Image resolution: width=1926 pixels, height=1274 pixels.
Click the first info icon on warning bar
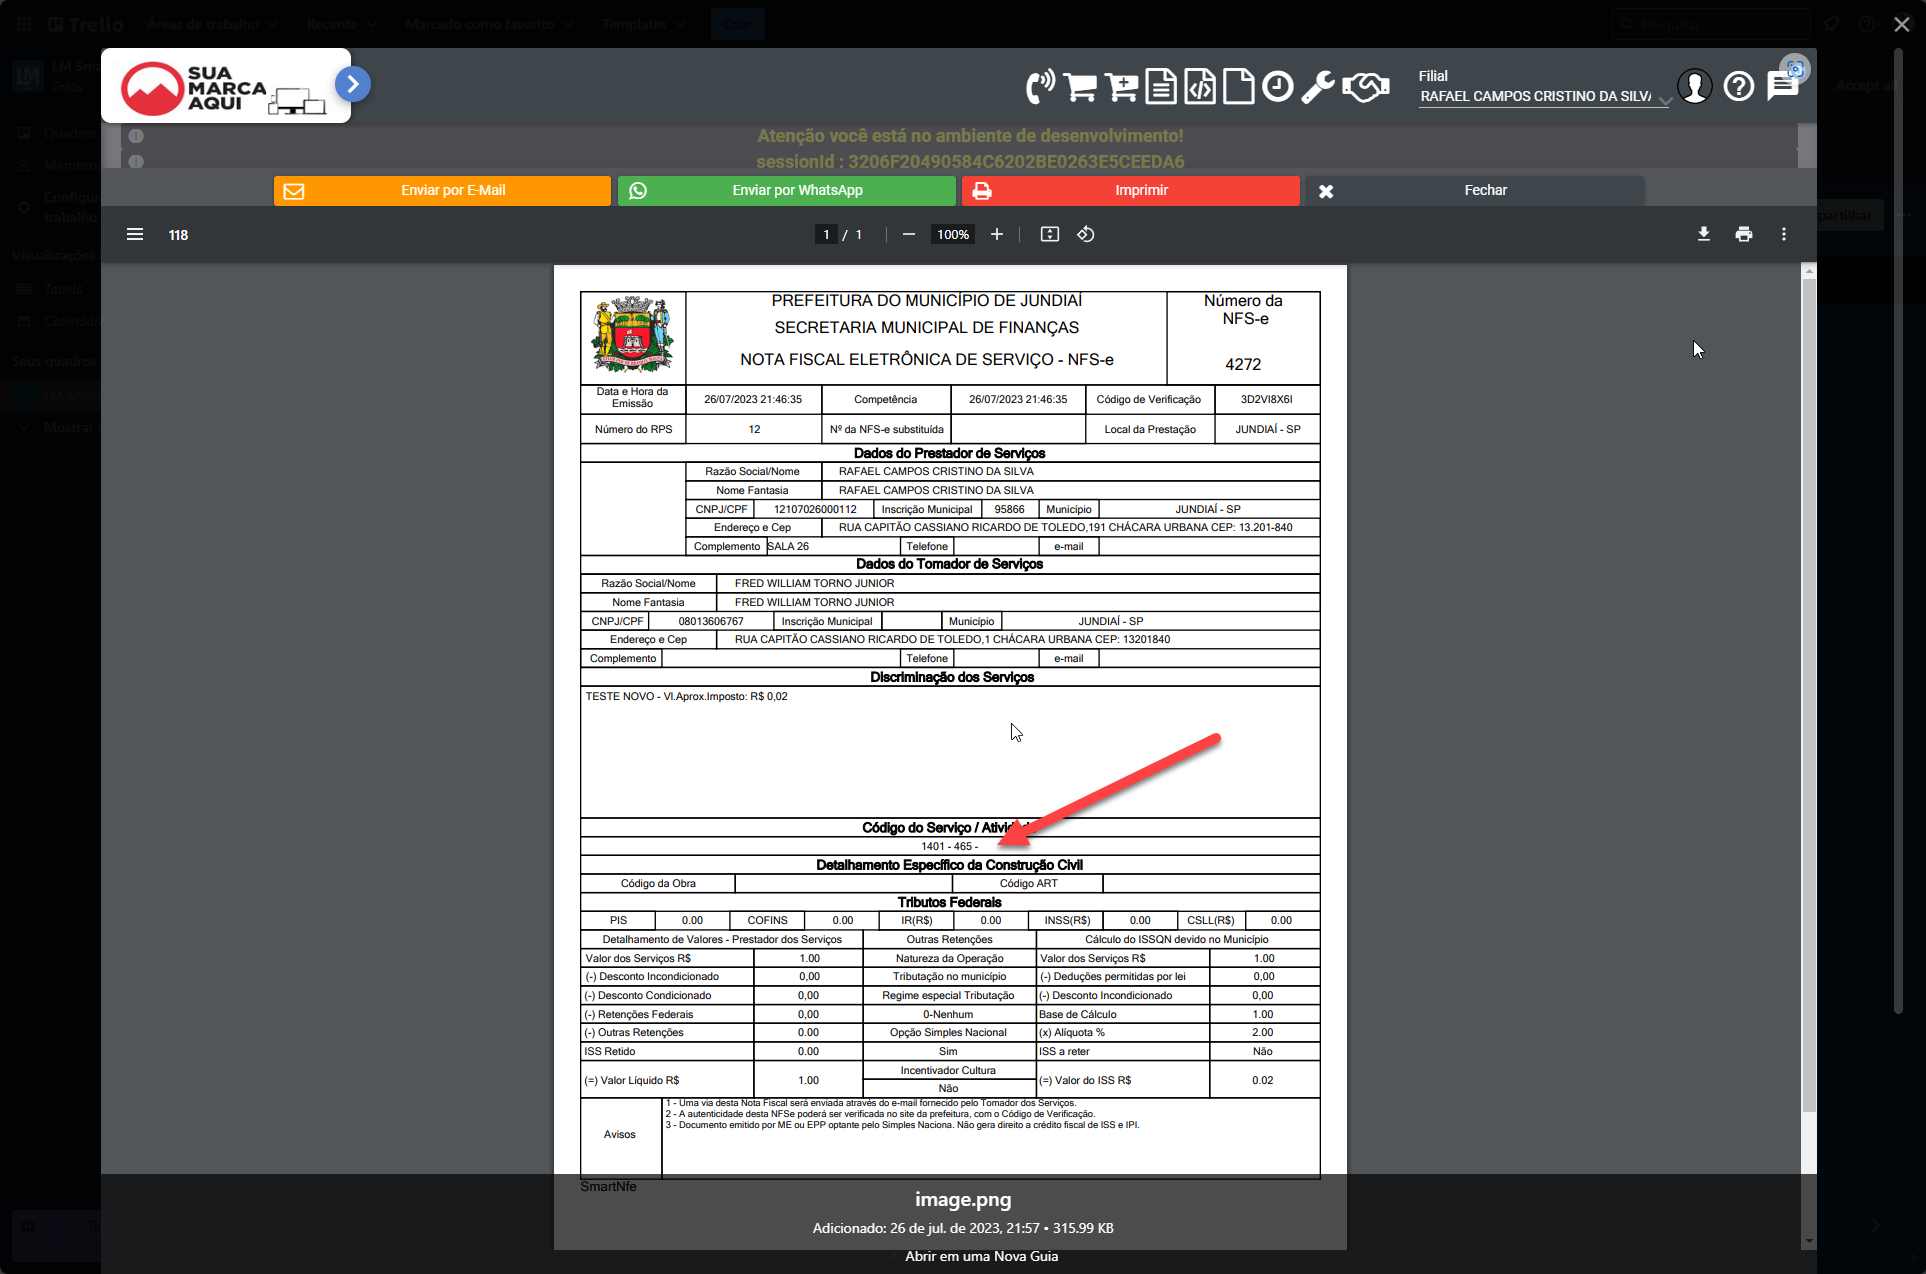(136, 136)
